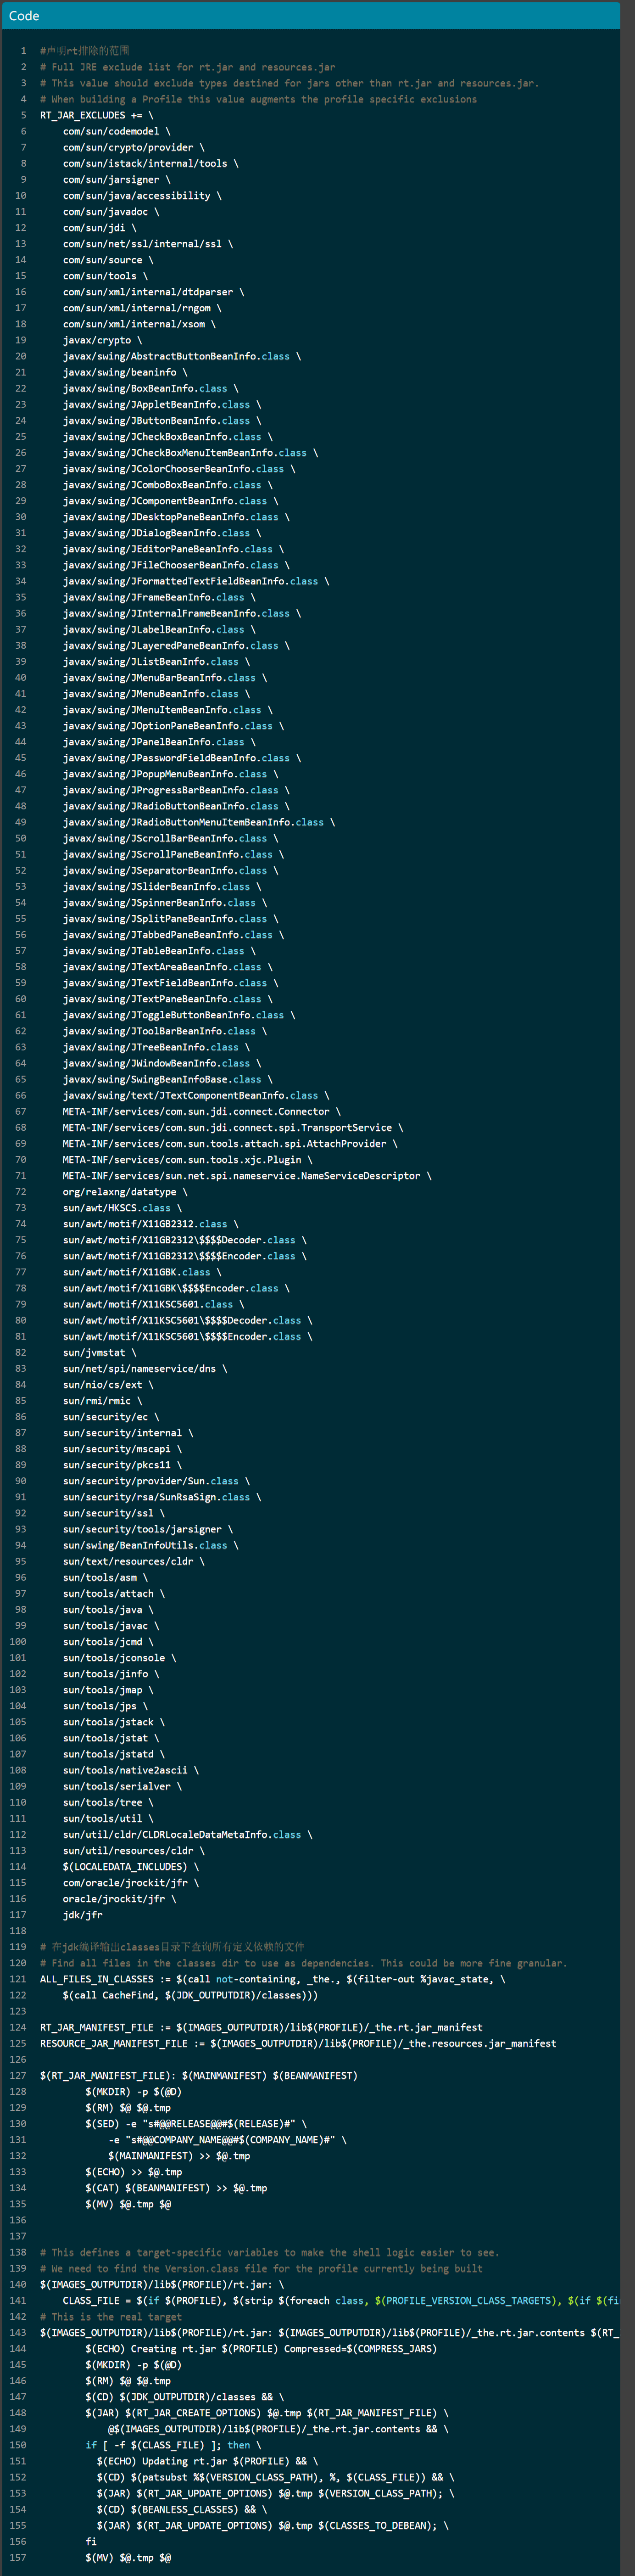Screen dimensions: 635x2576
Task: Click the "$(ECHO) Updating rt.jar" line
Action: coord(207,2461)
